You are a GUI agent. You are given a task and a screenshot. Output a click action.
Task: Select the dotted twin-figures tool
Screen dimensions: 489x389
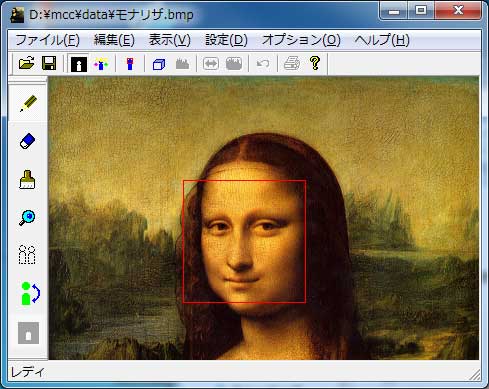[x=27, y=255]
